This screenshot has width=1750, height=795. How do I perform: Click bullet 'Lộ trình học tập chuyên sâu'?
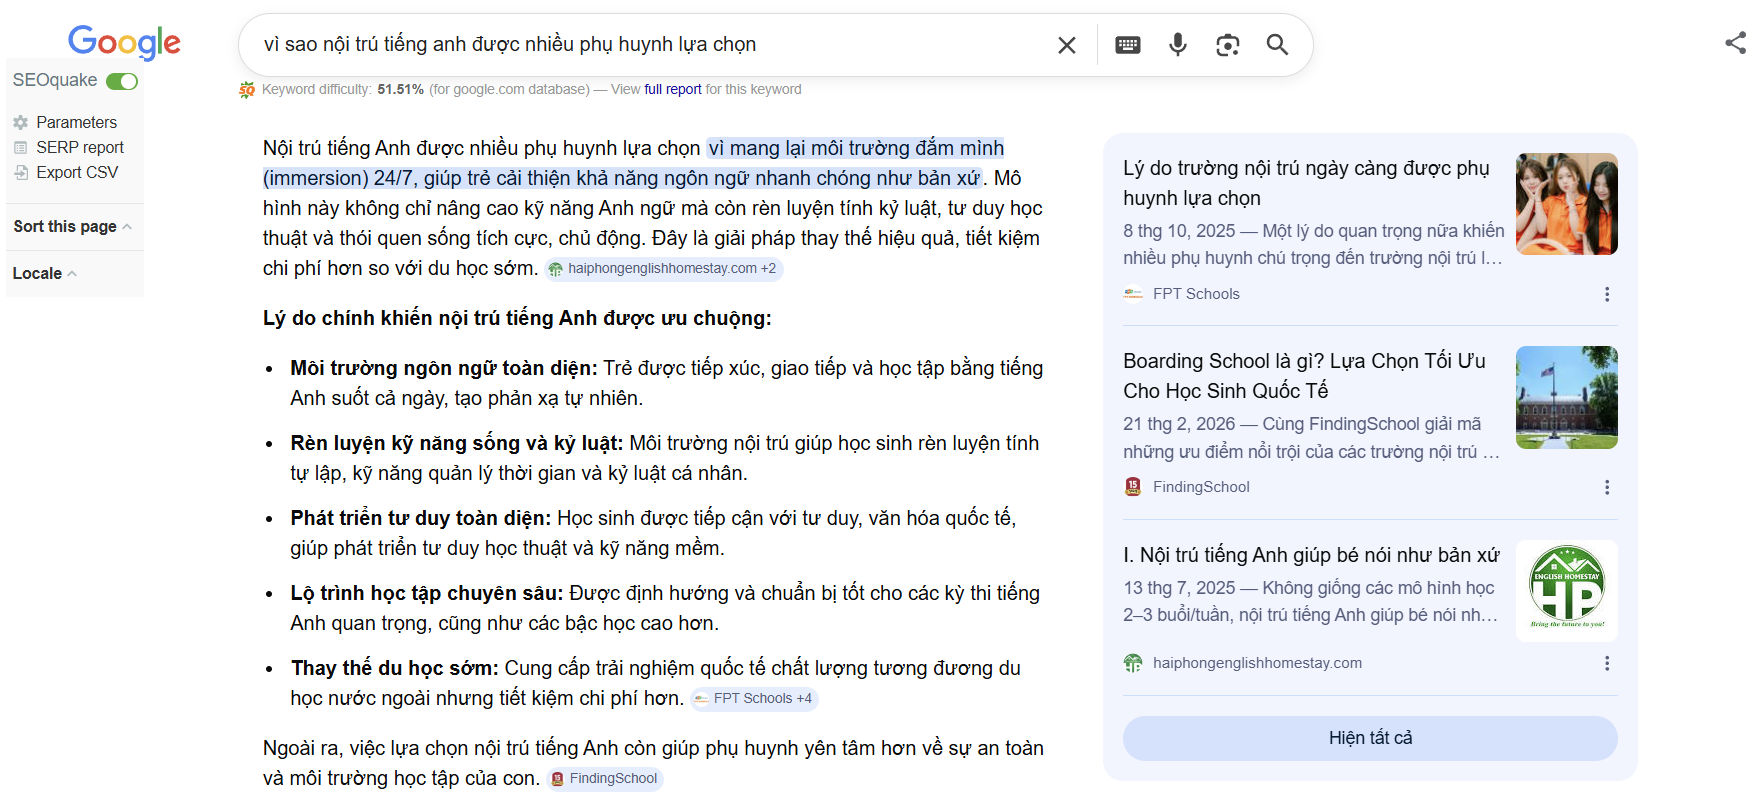click(427, 593)
